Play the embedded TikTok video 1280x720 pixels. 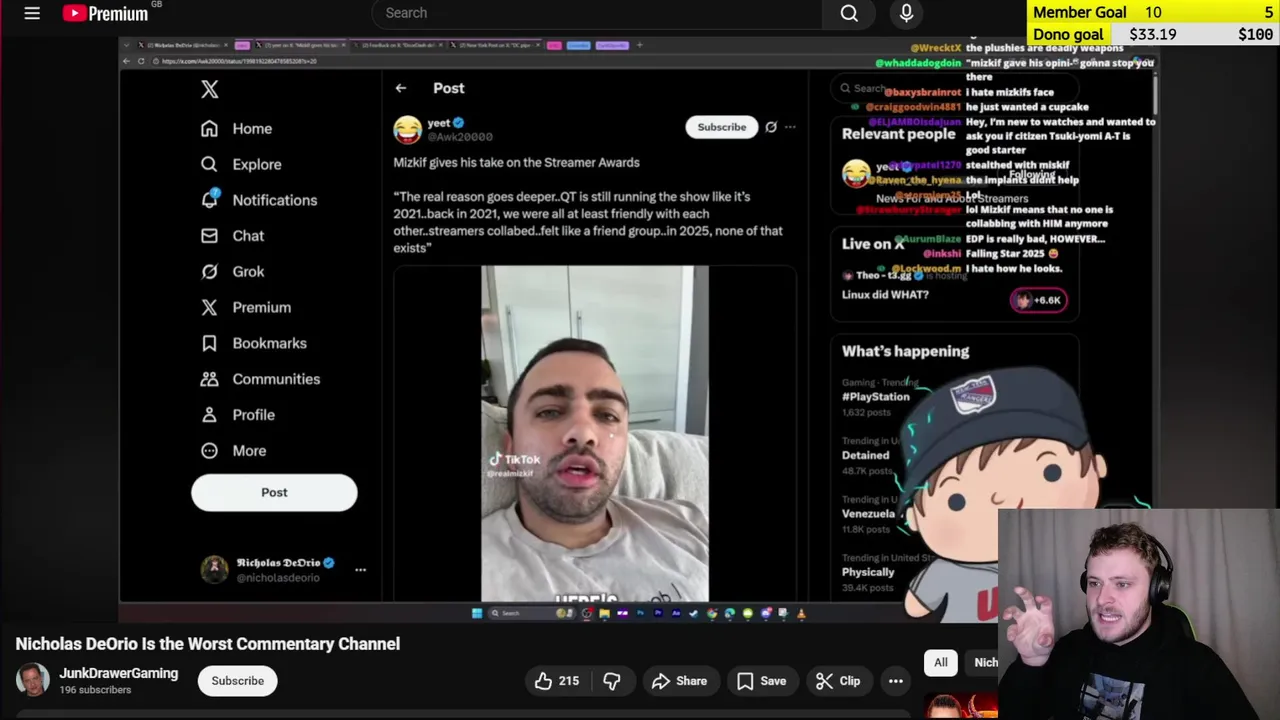point(595,433)
